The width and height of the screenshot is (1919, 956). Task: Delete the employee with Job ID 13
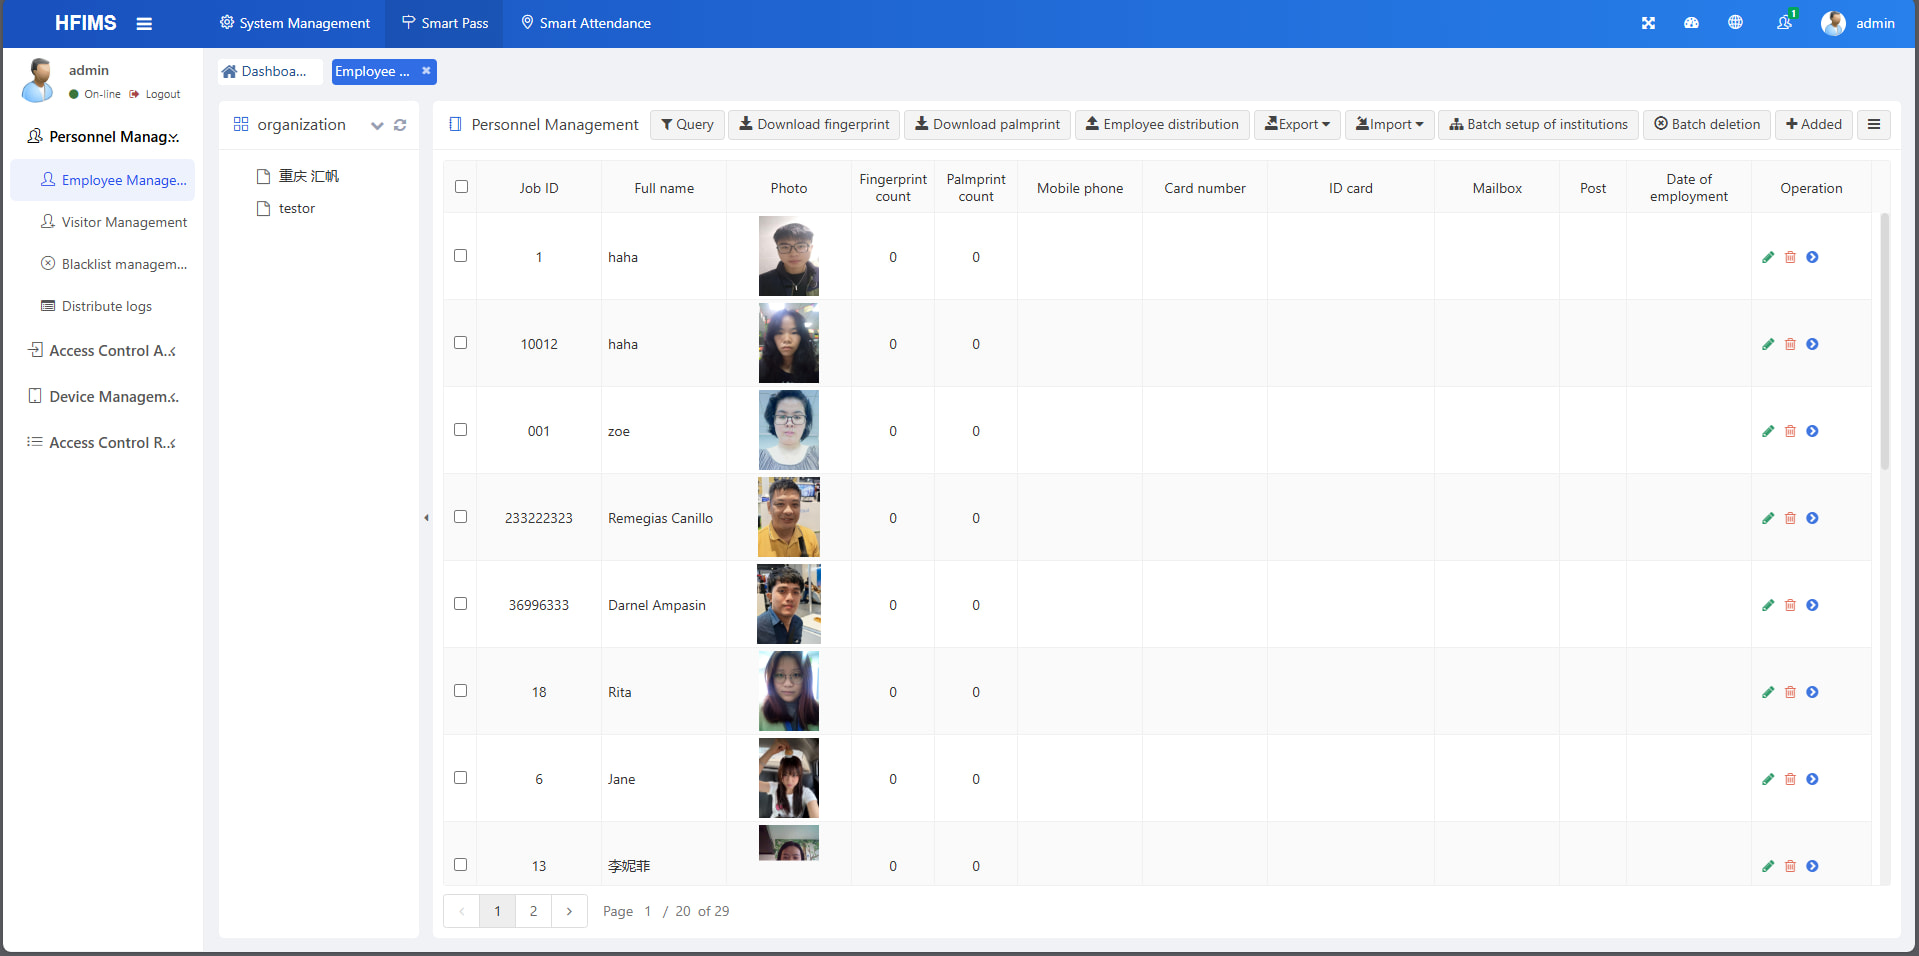pos(1790,866)
